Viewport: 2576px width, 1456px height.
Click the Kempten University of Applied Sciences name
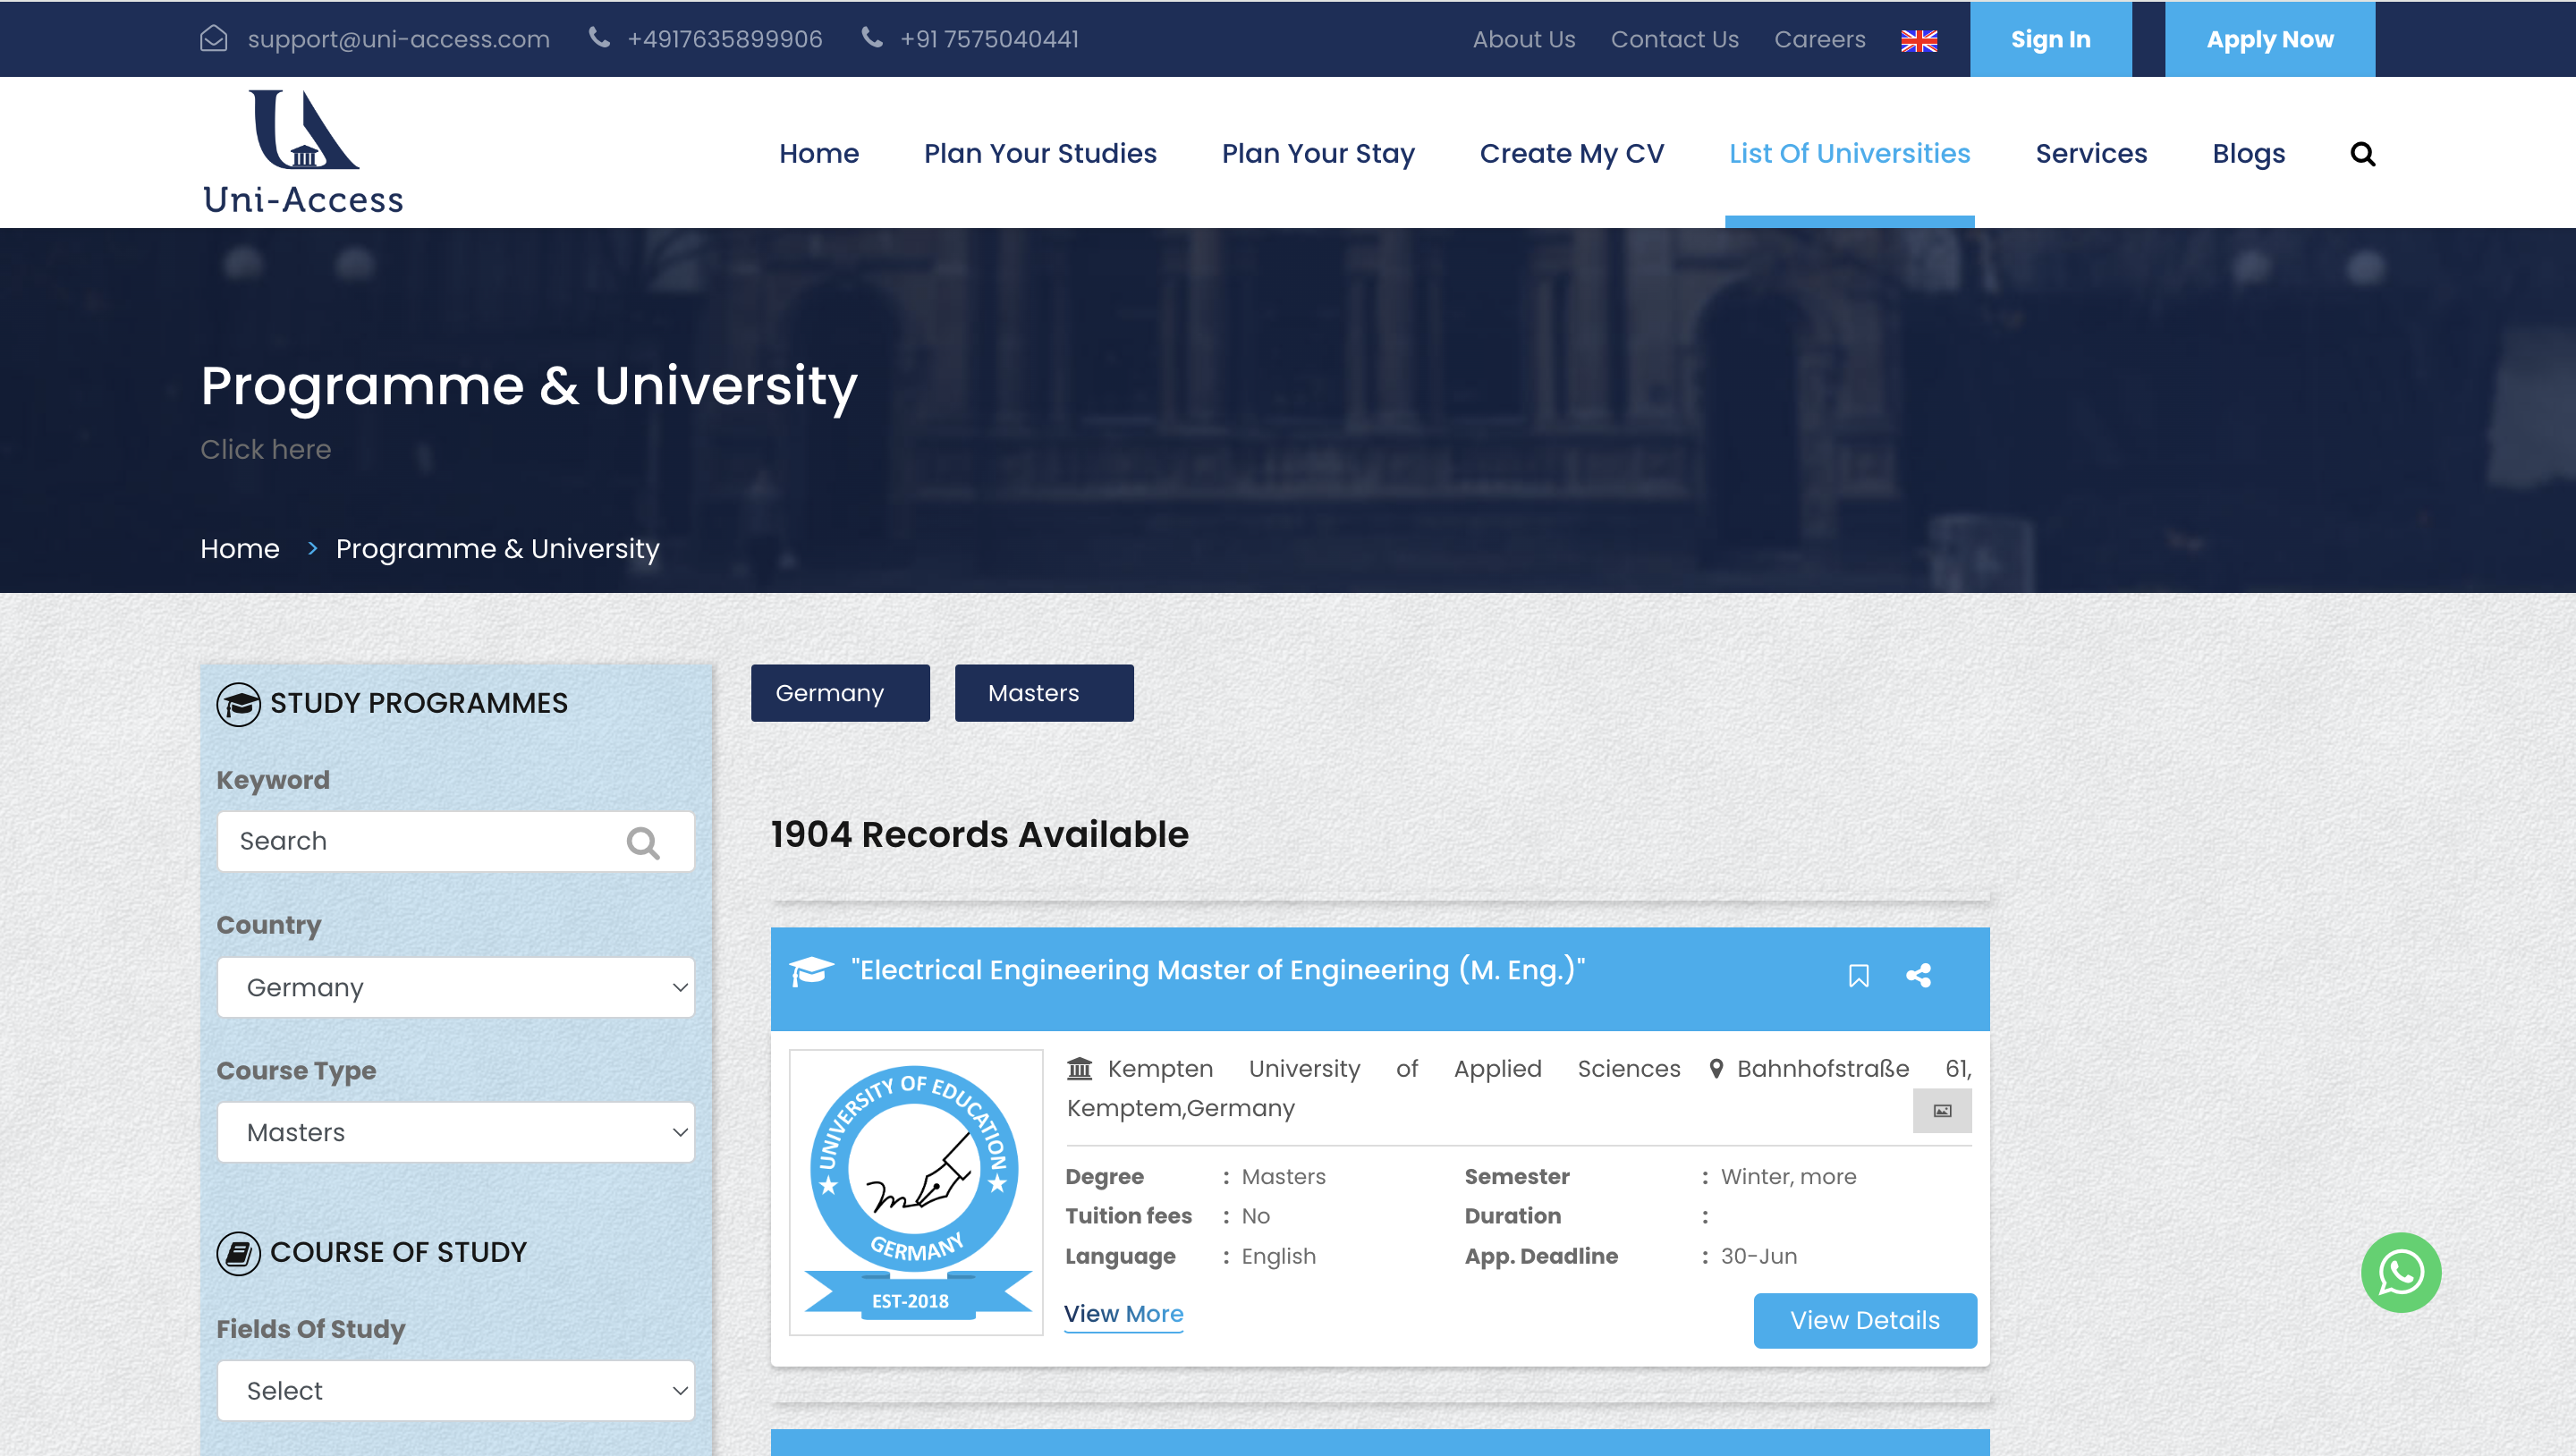tap(1394, 1069)
